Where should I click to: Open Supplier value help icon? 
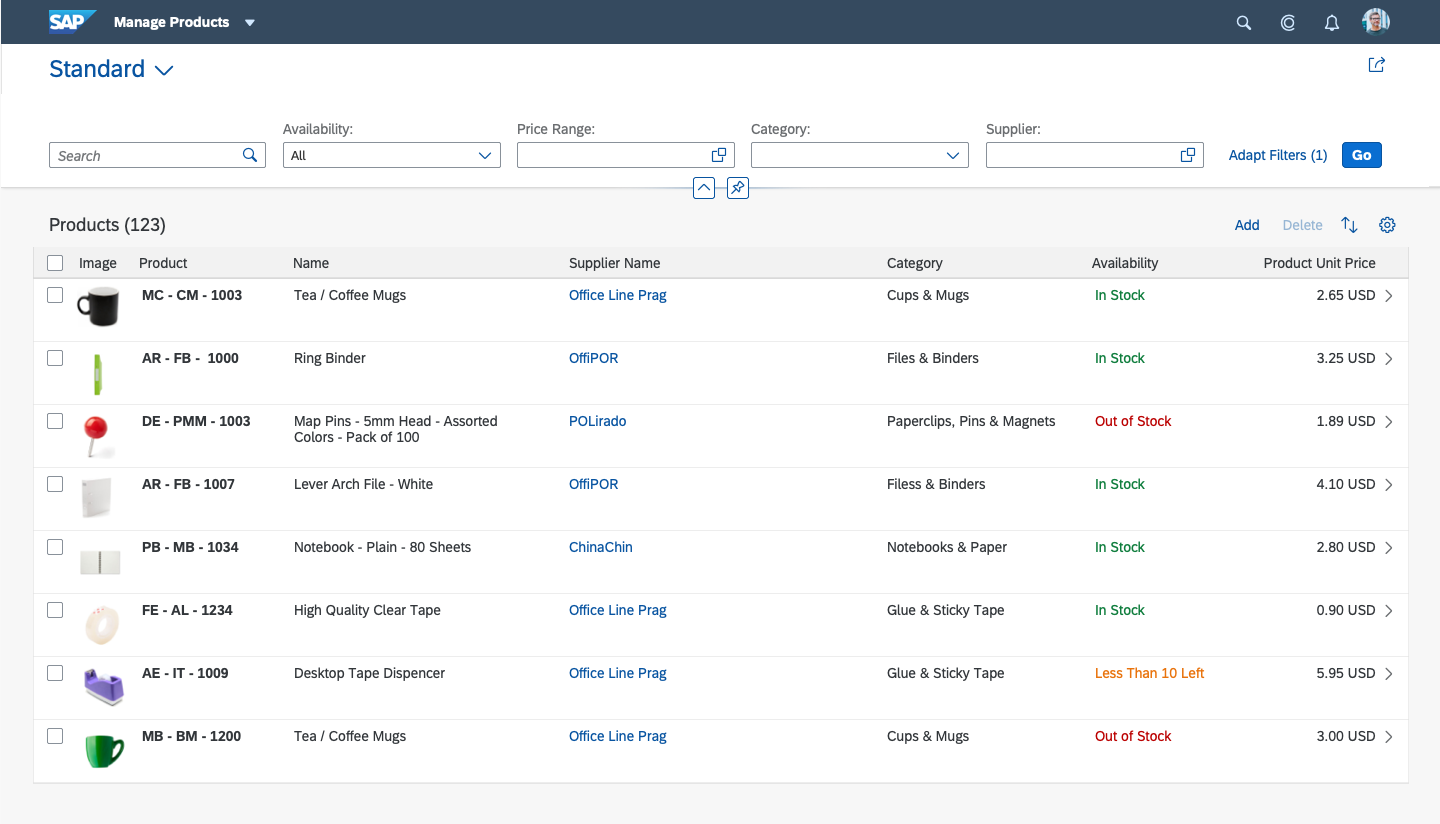pos(1188,155)
